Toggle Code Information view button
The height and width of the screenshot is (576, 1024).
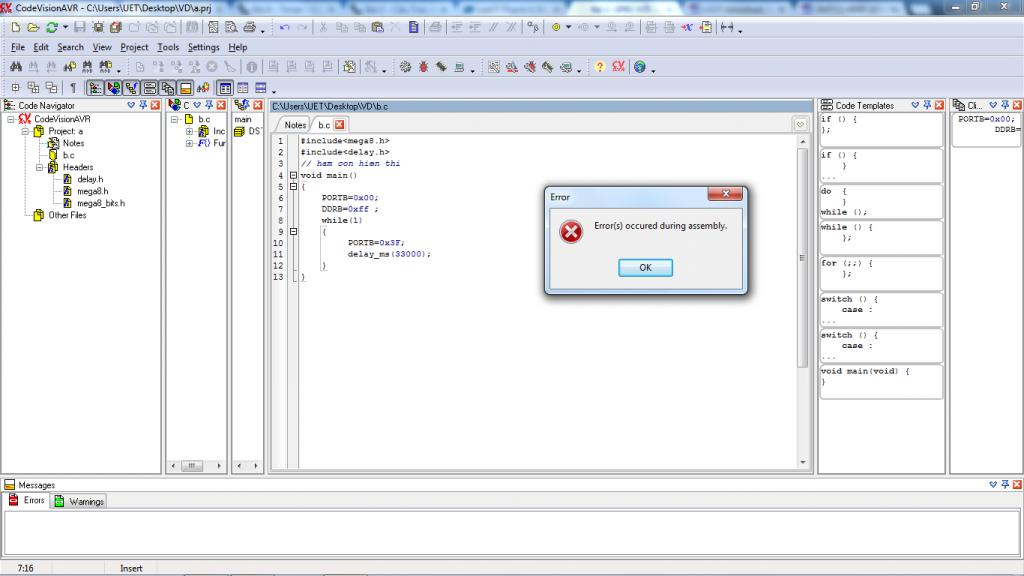point(113,88)
